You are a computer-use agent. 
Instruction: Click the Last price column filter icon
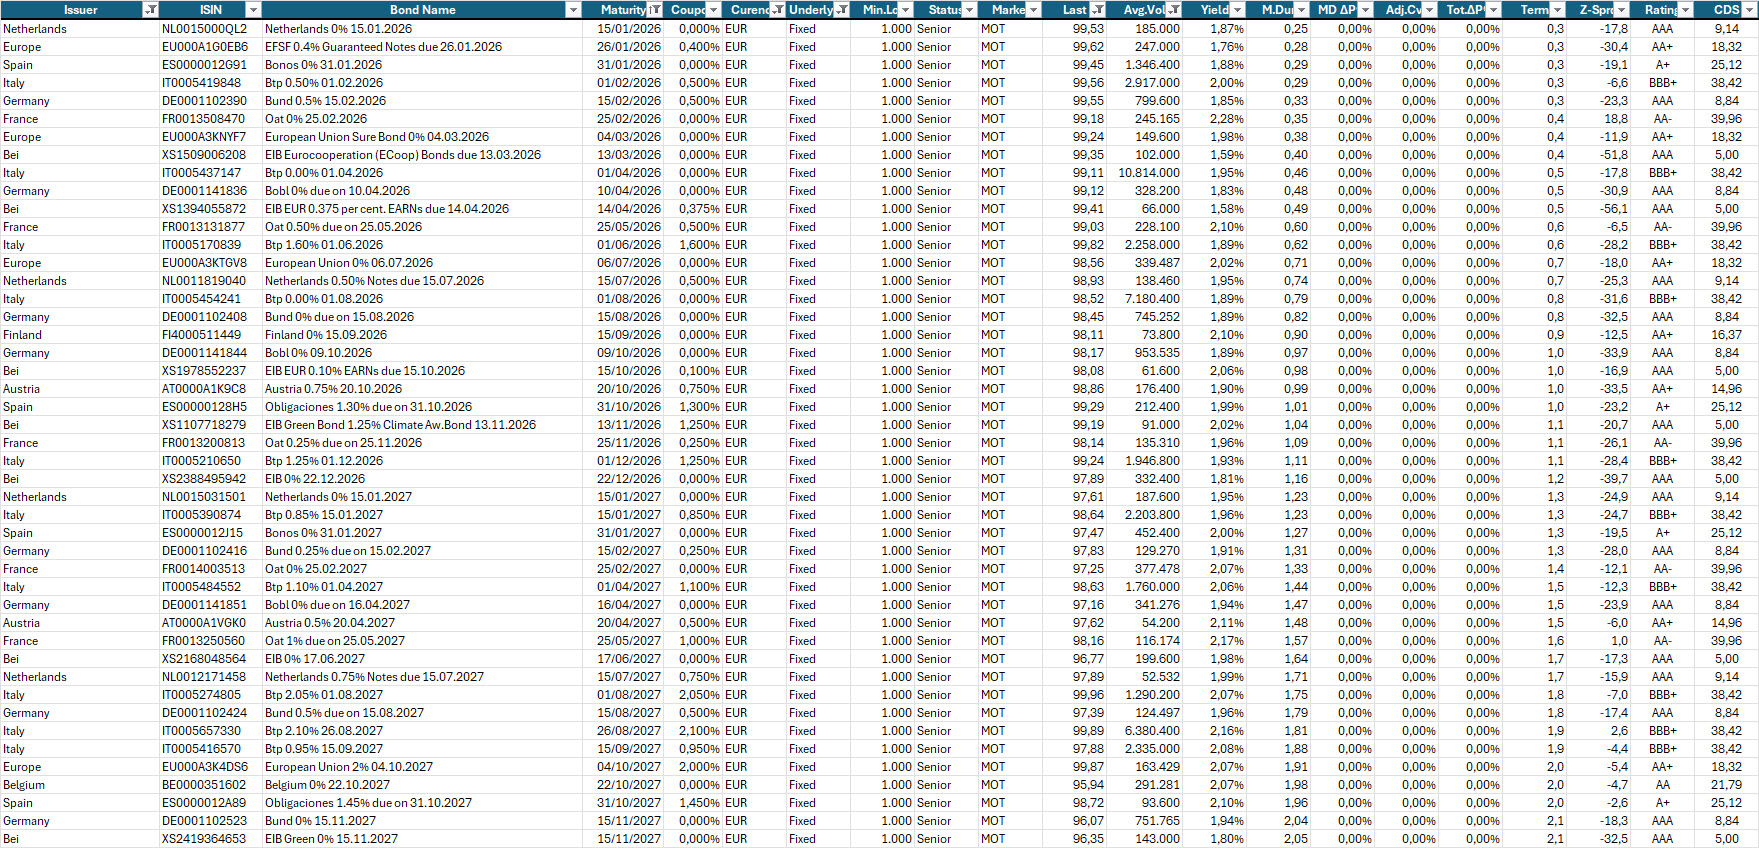coord(1097,10)
